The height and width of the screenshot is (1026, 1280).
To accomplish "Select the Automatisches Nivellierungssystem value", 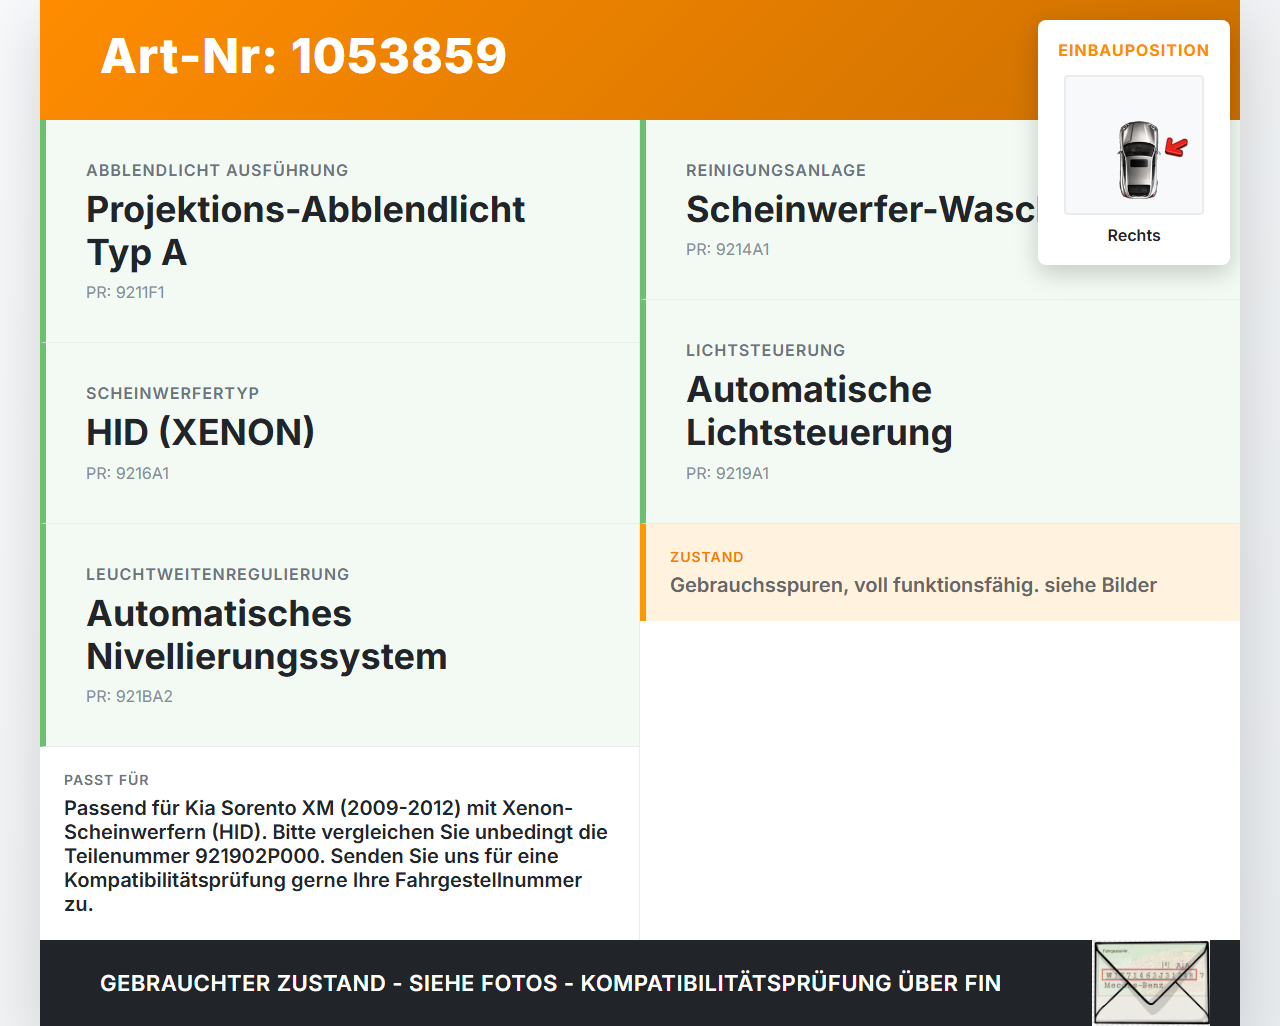I will (266, 634).
